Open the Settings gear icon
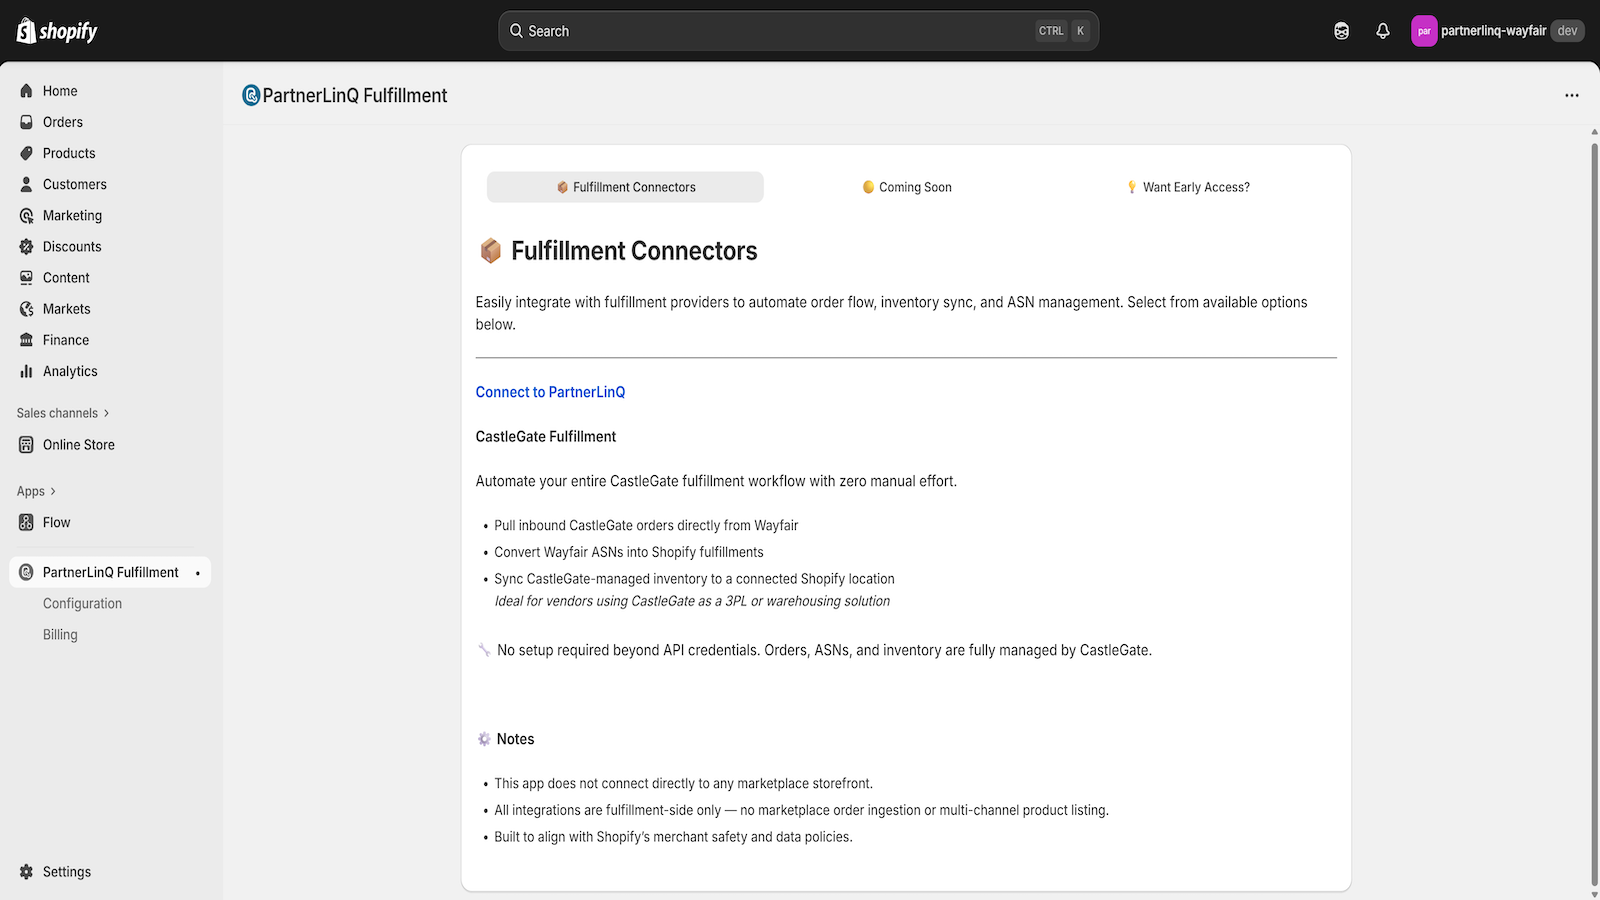Image resolution: width=1600 pixels, height=900 pixels. coord(27,872)
